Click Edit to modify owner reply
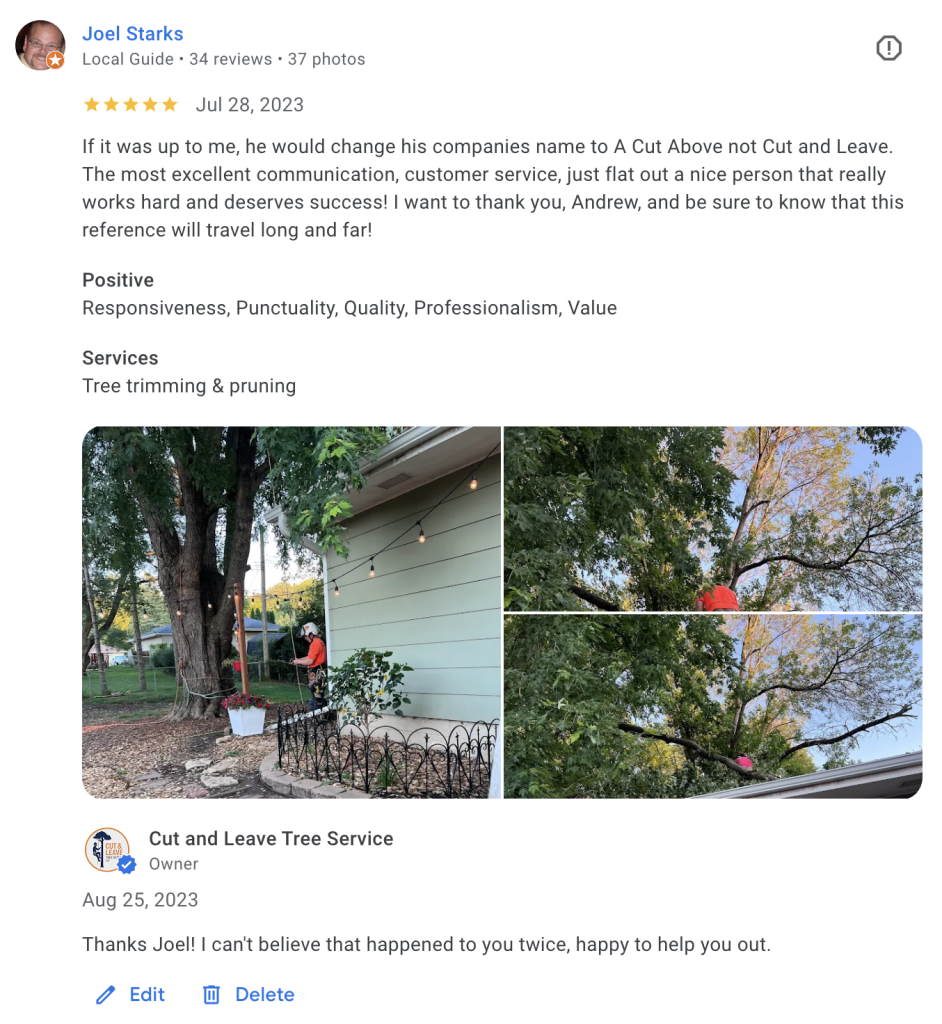 point(147,995)
